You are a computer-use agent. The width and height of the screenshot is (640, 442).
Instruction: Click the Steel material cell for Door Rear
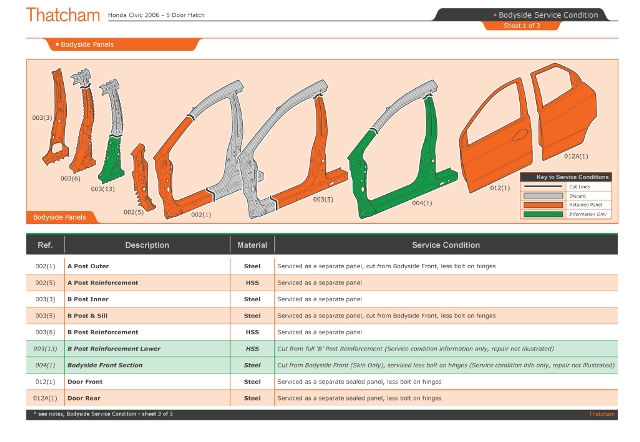tap(252, 398)
